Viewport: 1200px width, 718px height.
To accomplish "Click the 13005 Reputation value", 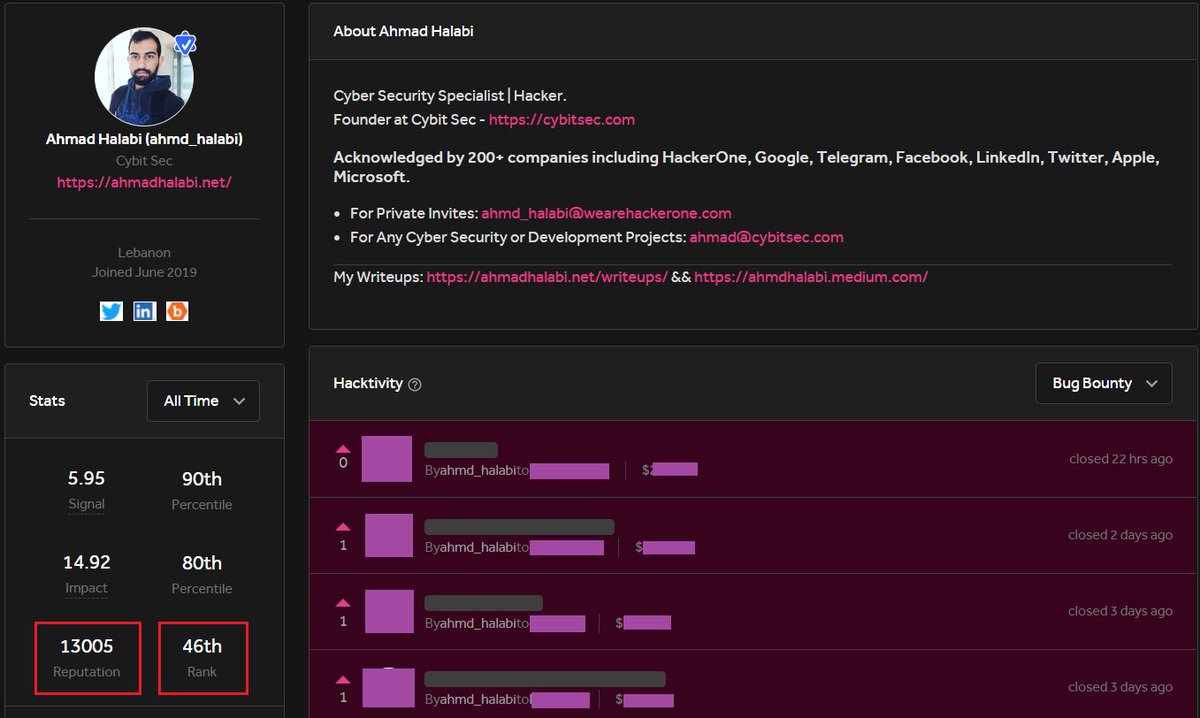I will [86, 646].
